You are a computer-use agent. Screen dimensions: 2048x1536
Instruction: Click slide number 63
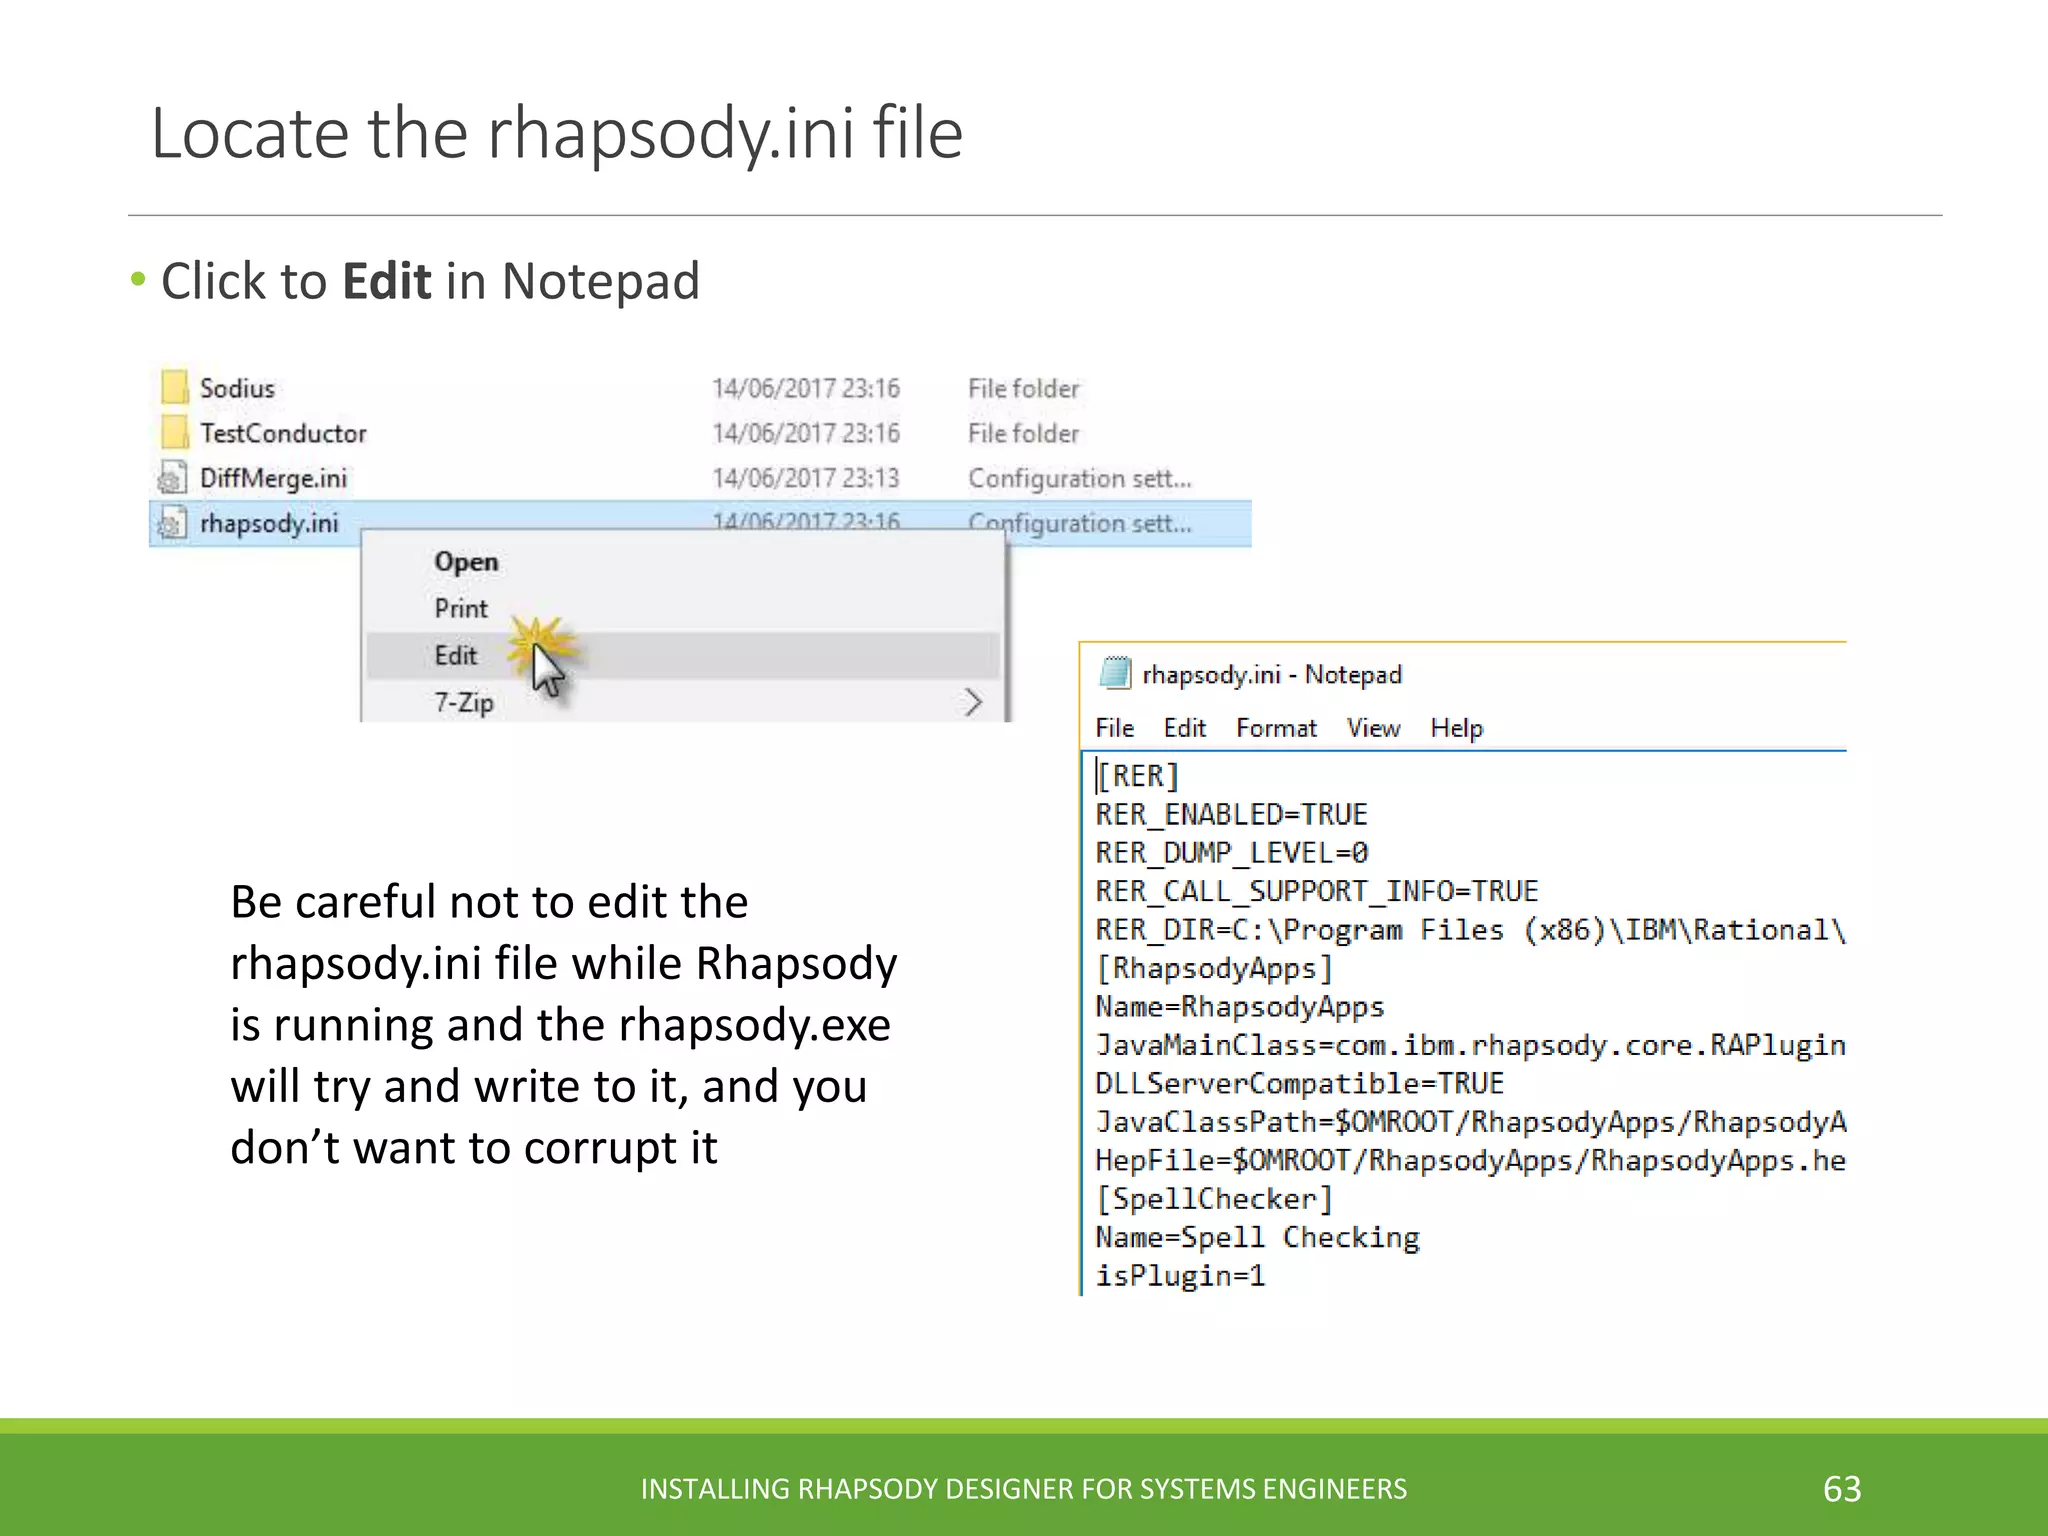(1842, 1489)
